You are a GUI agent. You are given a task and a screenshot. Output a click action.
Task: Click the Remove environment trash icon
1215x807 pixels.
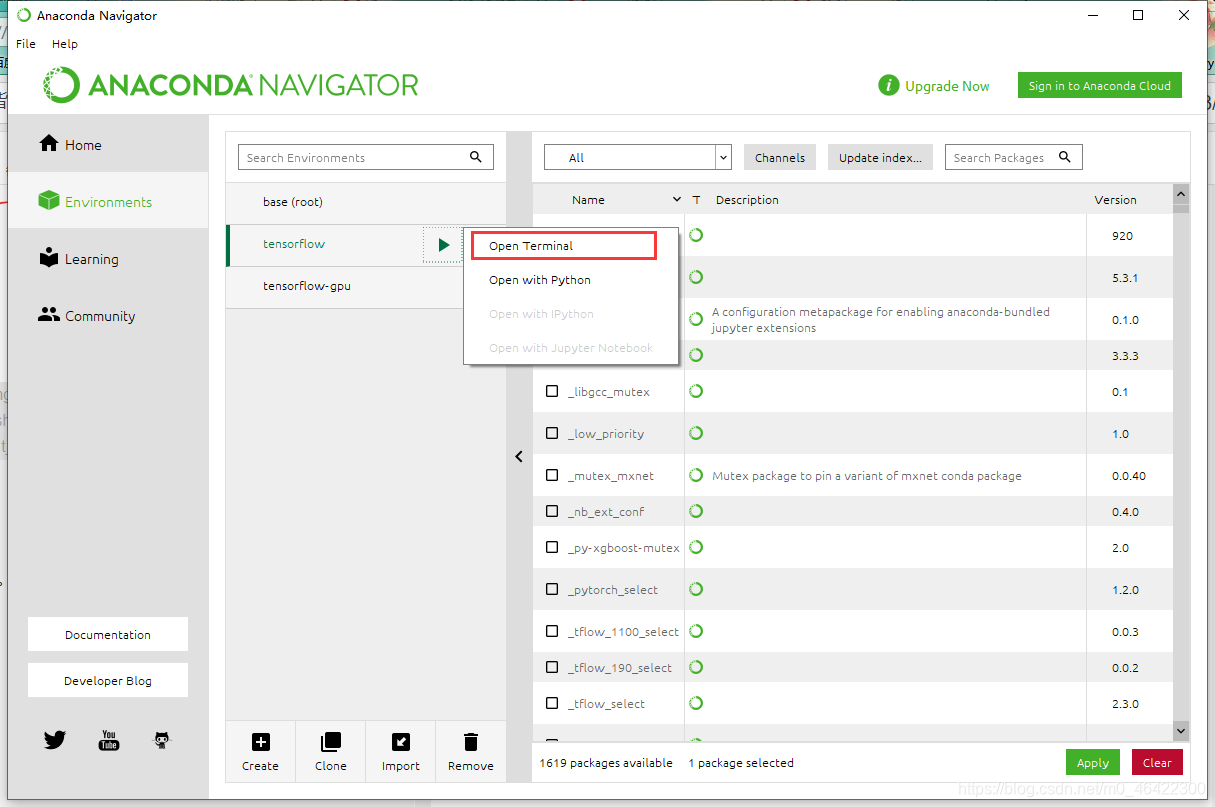pyautogui.click(x=470, y=742)
